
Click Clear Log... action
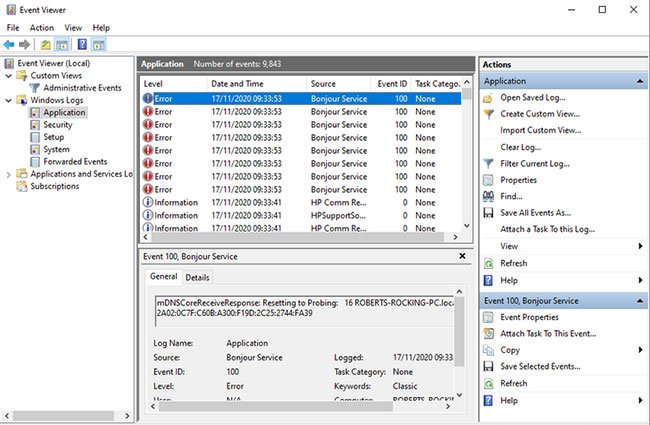click(520, 147)
